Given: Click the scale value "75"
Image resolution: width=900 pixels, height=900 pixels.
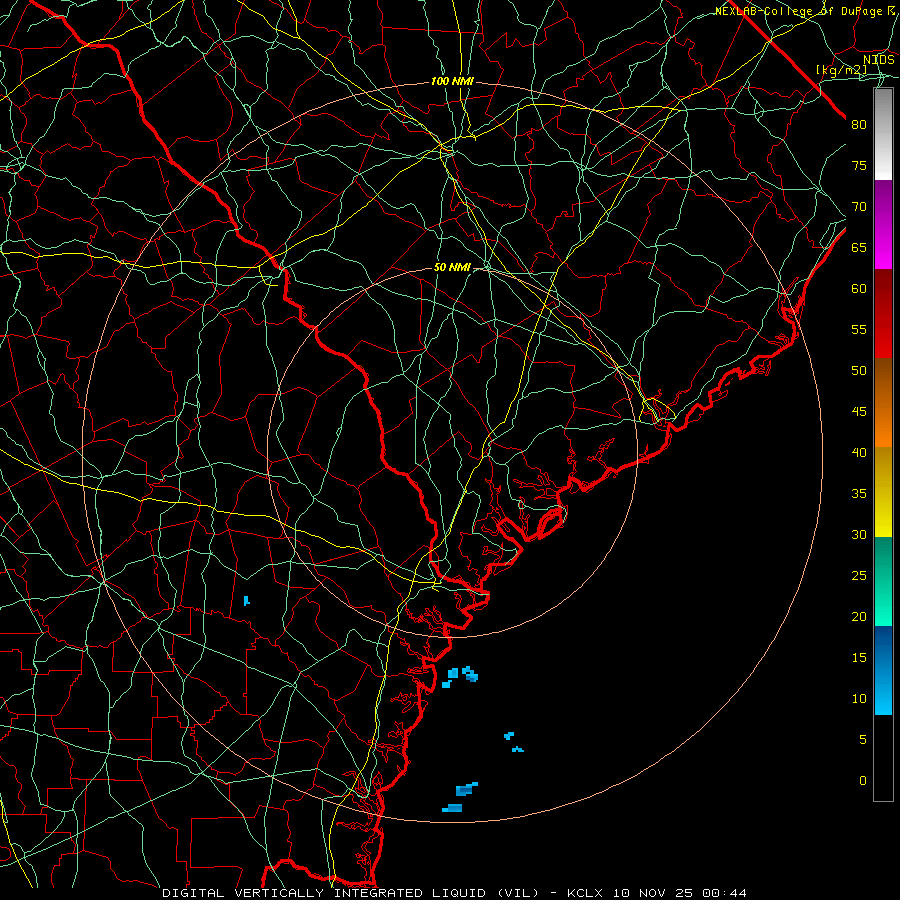Looking at the screenshot, I should [859, 165].
